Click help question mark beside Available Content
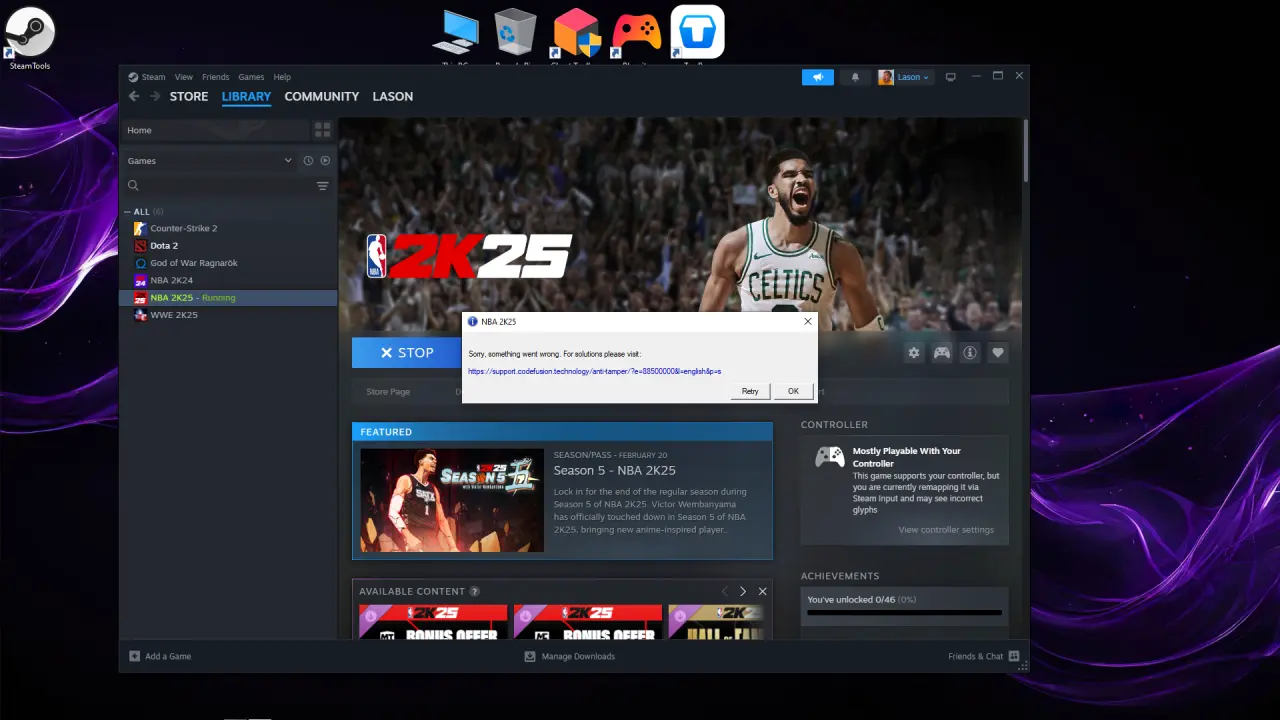This screenshot has height=720, width=1280. pyautogui.click(x=474, y=591)
